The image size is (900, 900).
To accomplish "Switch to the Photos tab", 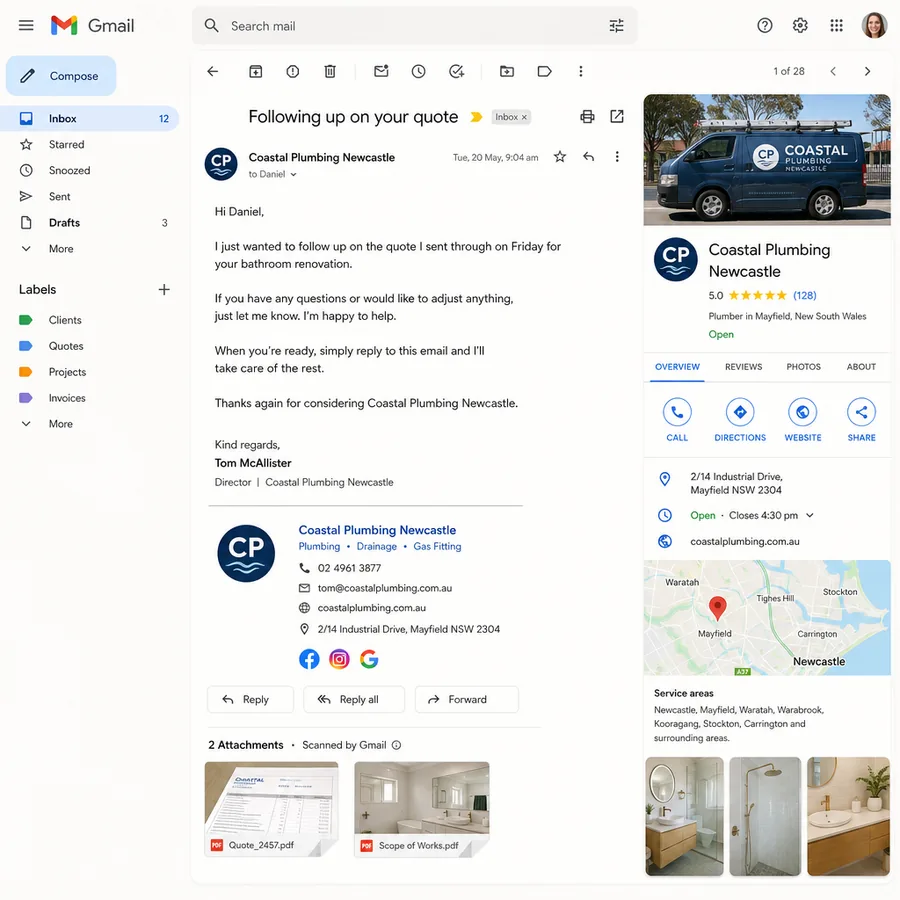I will click(x=804, y=367).
